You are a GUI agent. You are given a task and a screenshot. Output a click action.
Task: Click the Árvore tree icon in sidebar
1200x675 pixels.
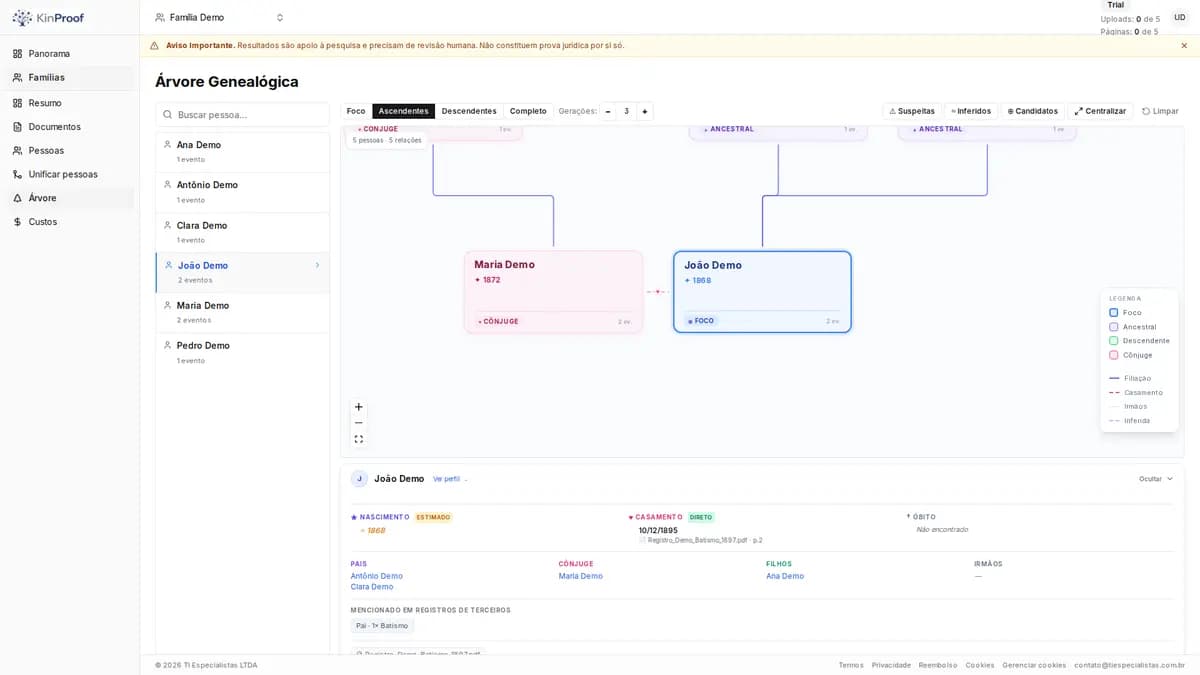[x=17, y=199]
